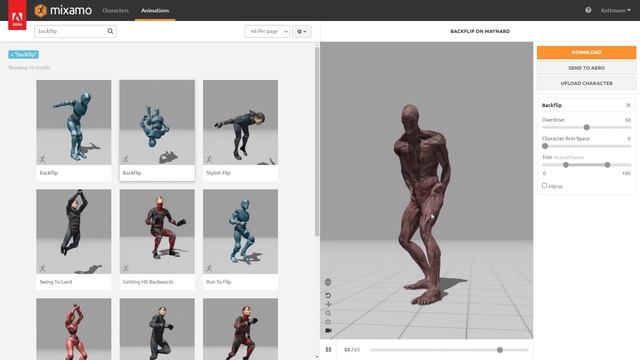Click the frame counter text
This screenshot has height=360, width=640.
(x=352, y=350)
